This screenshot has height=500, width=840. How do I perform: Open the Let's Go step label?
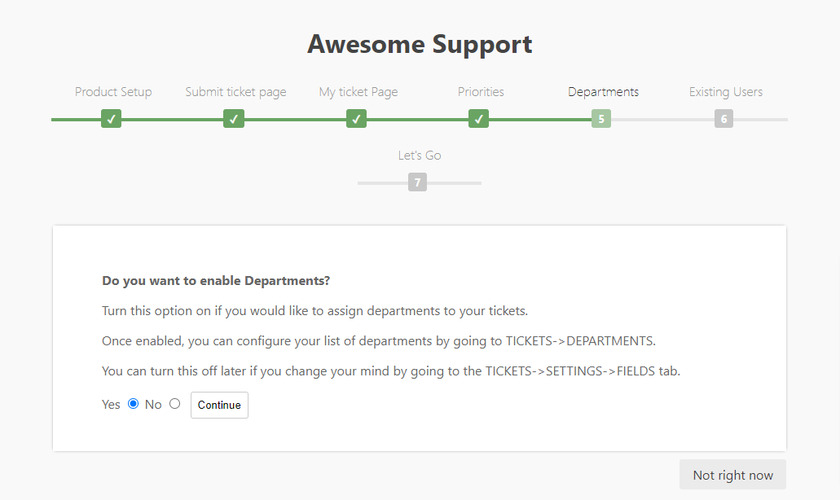coord(419,155)
